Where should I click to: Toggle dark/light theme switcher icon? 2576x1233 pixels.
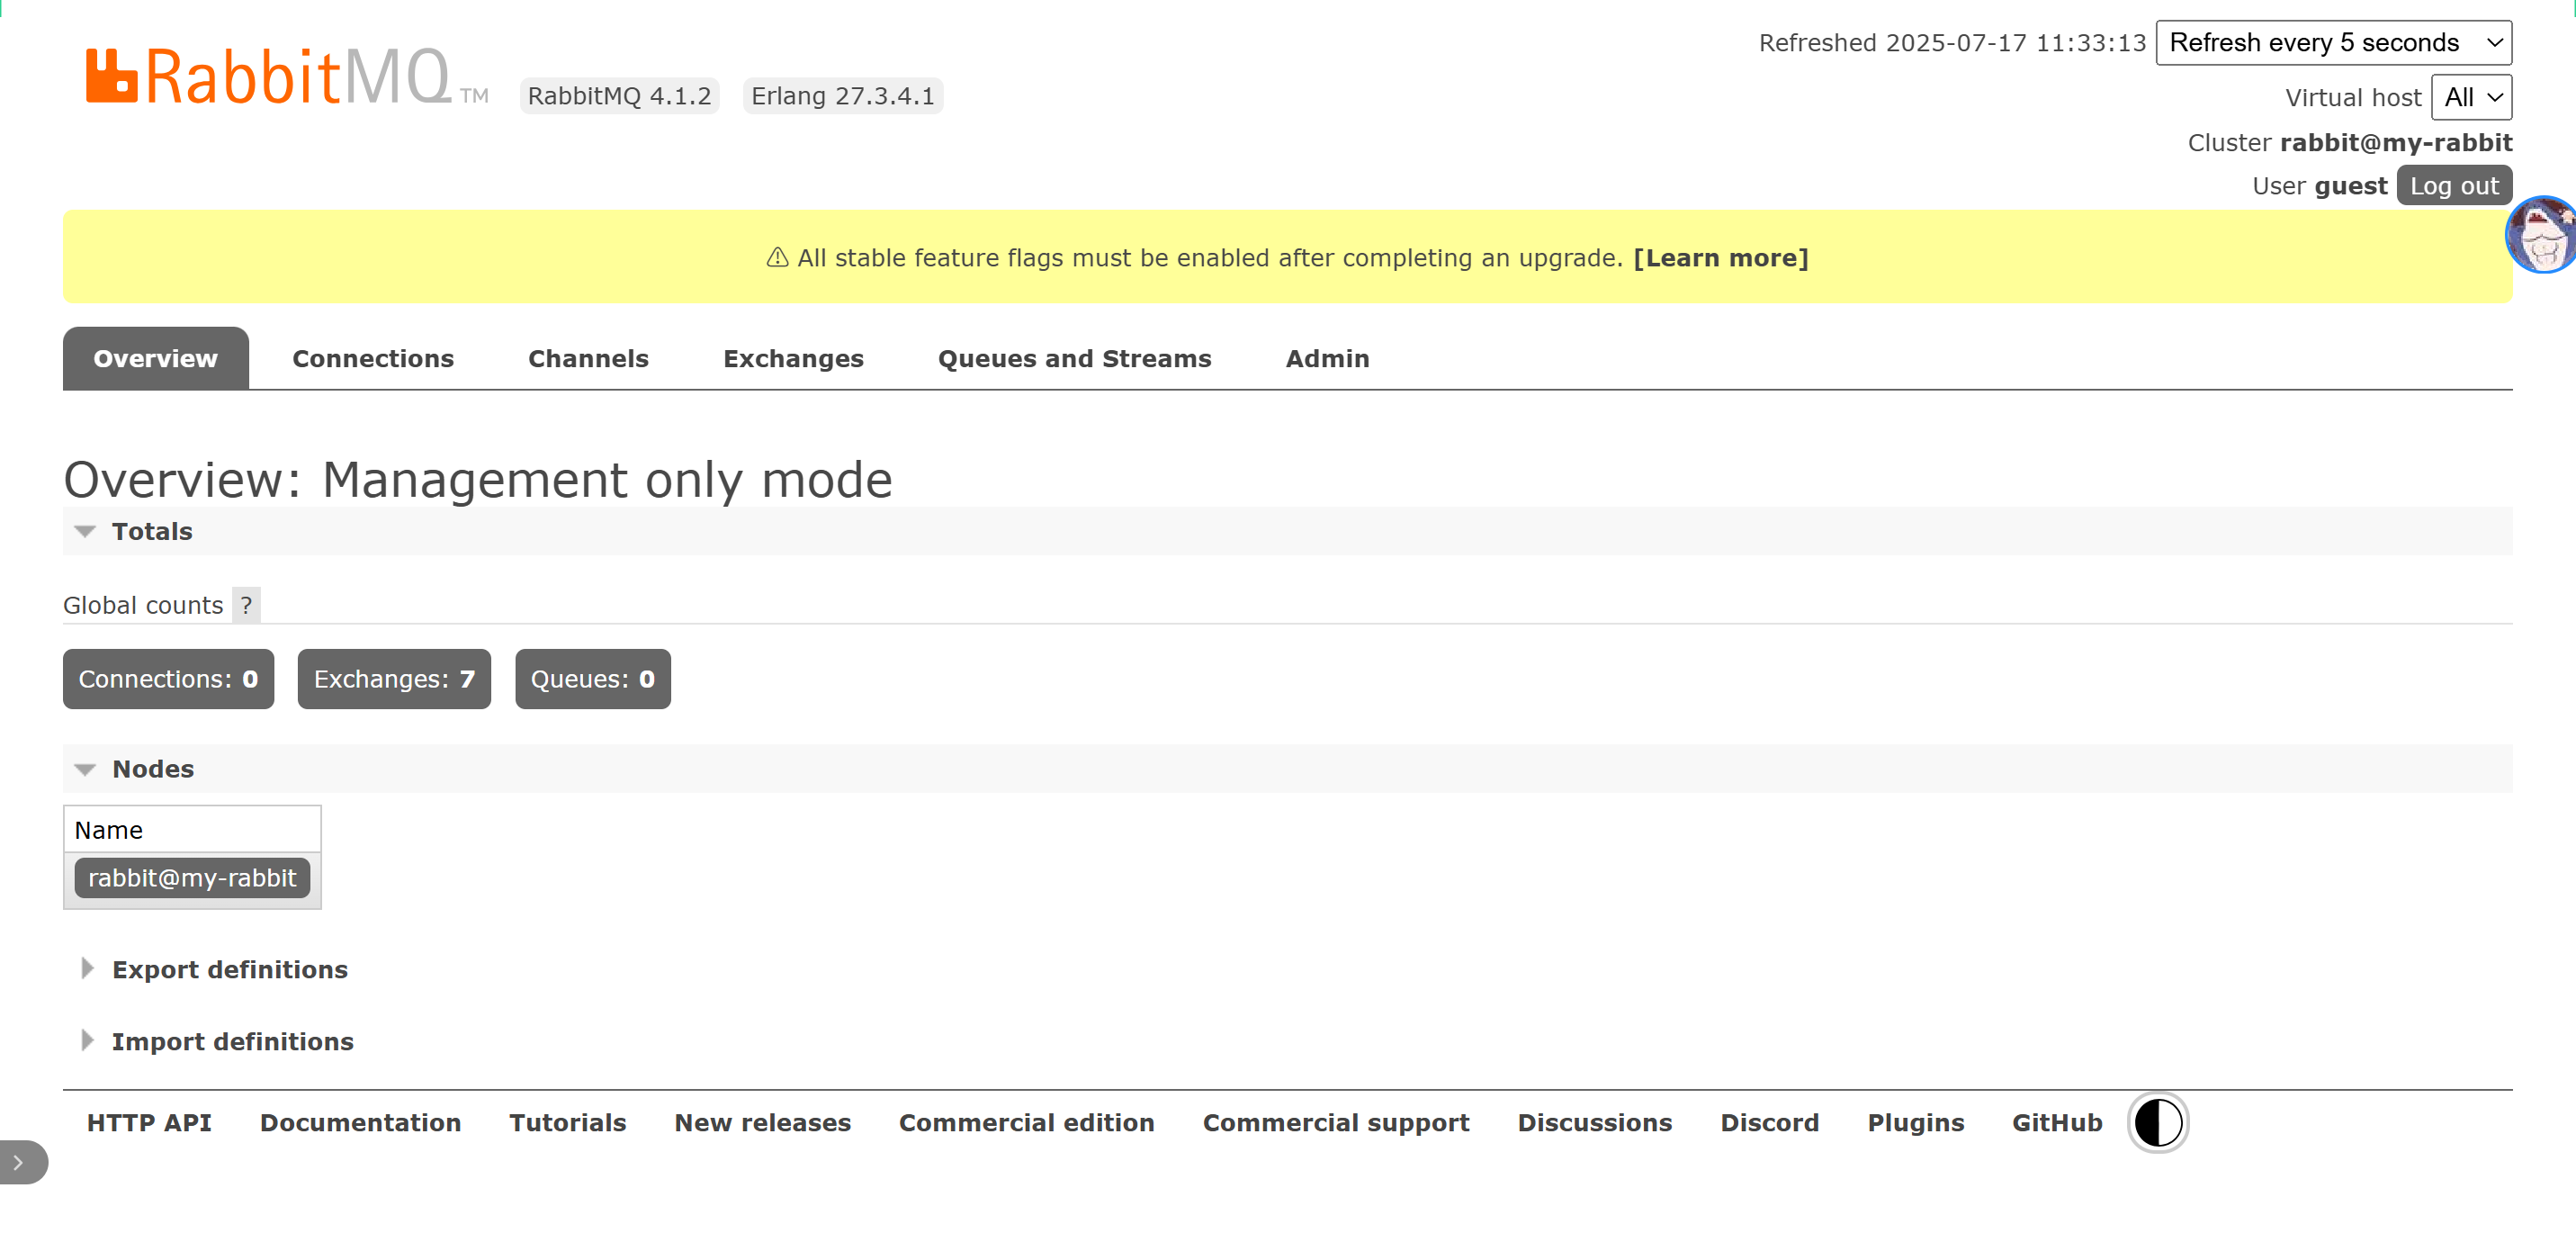(x=2157, y=1122)
